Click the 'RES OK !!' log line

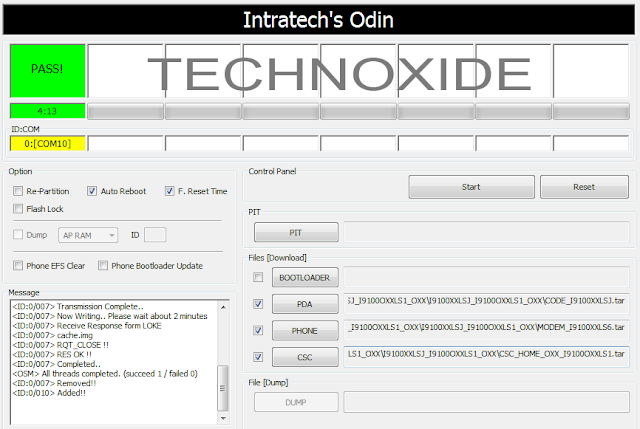pos(52,354)
